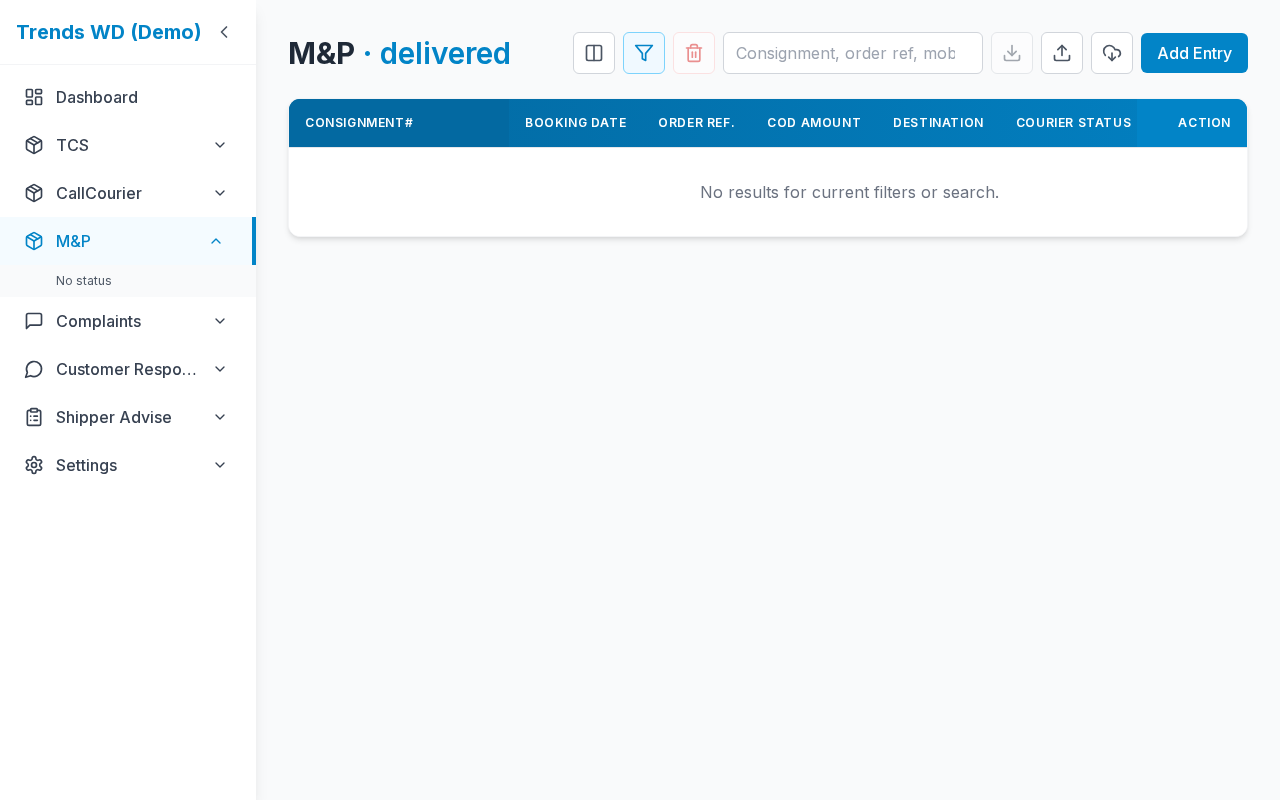Collapse the M&P submenu chevron
The width and height of the screenshot is (1280, 800).
tap(216, 241)
